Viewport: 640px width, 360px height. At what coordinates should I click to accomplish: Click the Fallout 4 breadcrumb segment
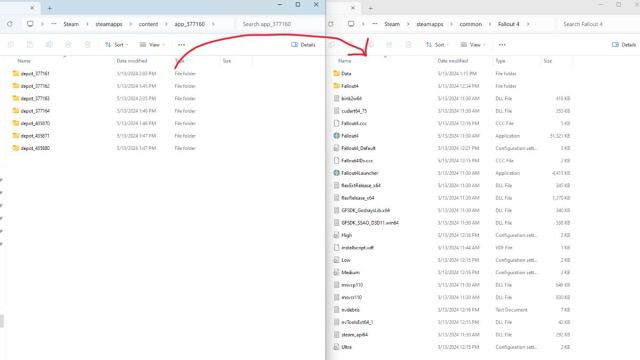coord(509,24)
